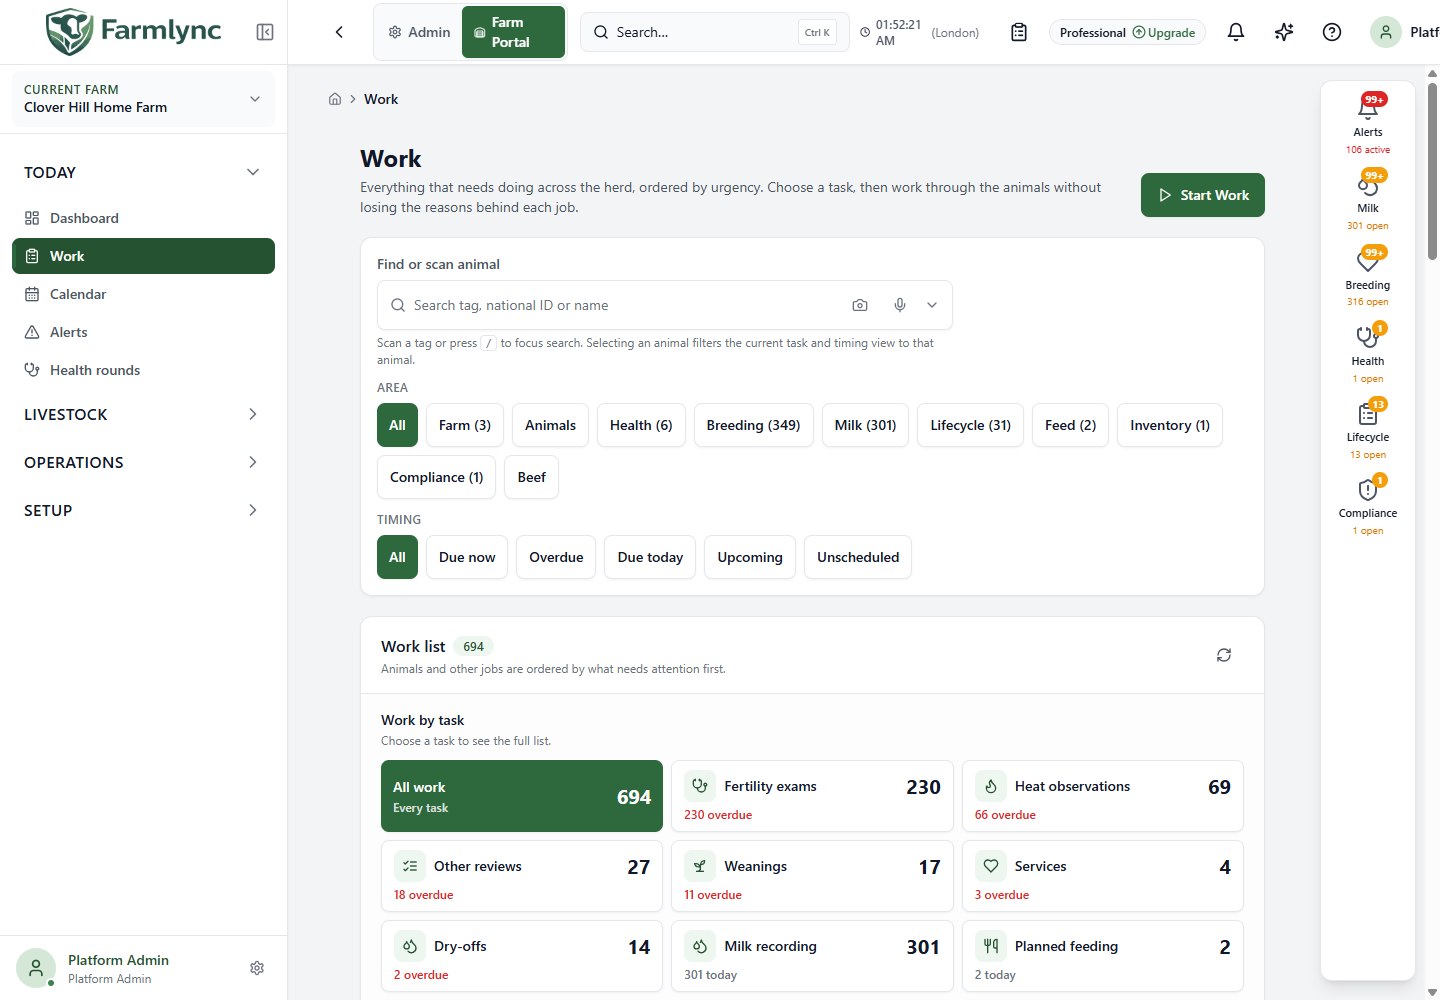Click the home breadcrumb icon

(335, 99)
